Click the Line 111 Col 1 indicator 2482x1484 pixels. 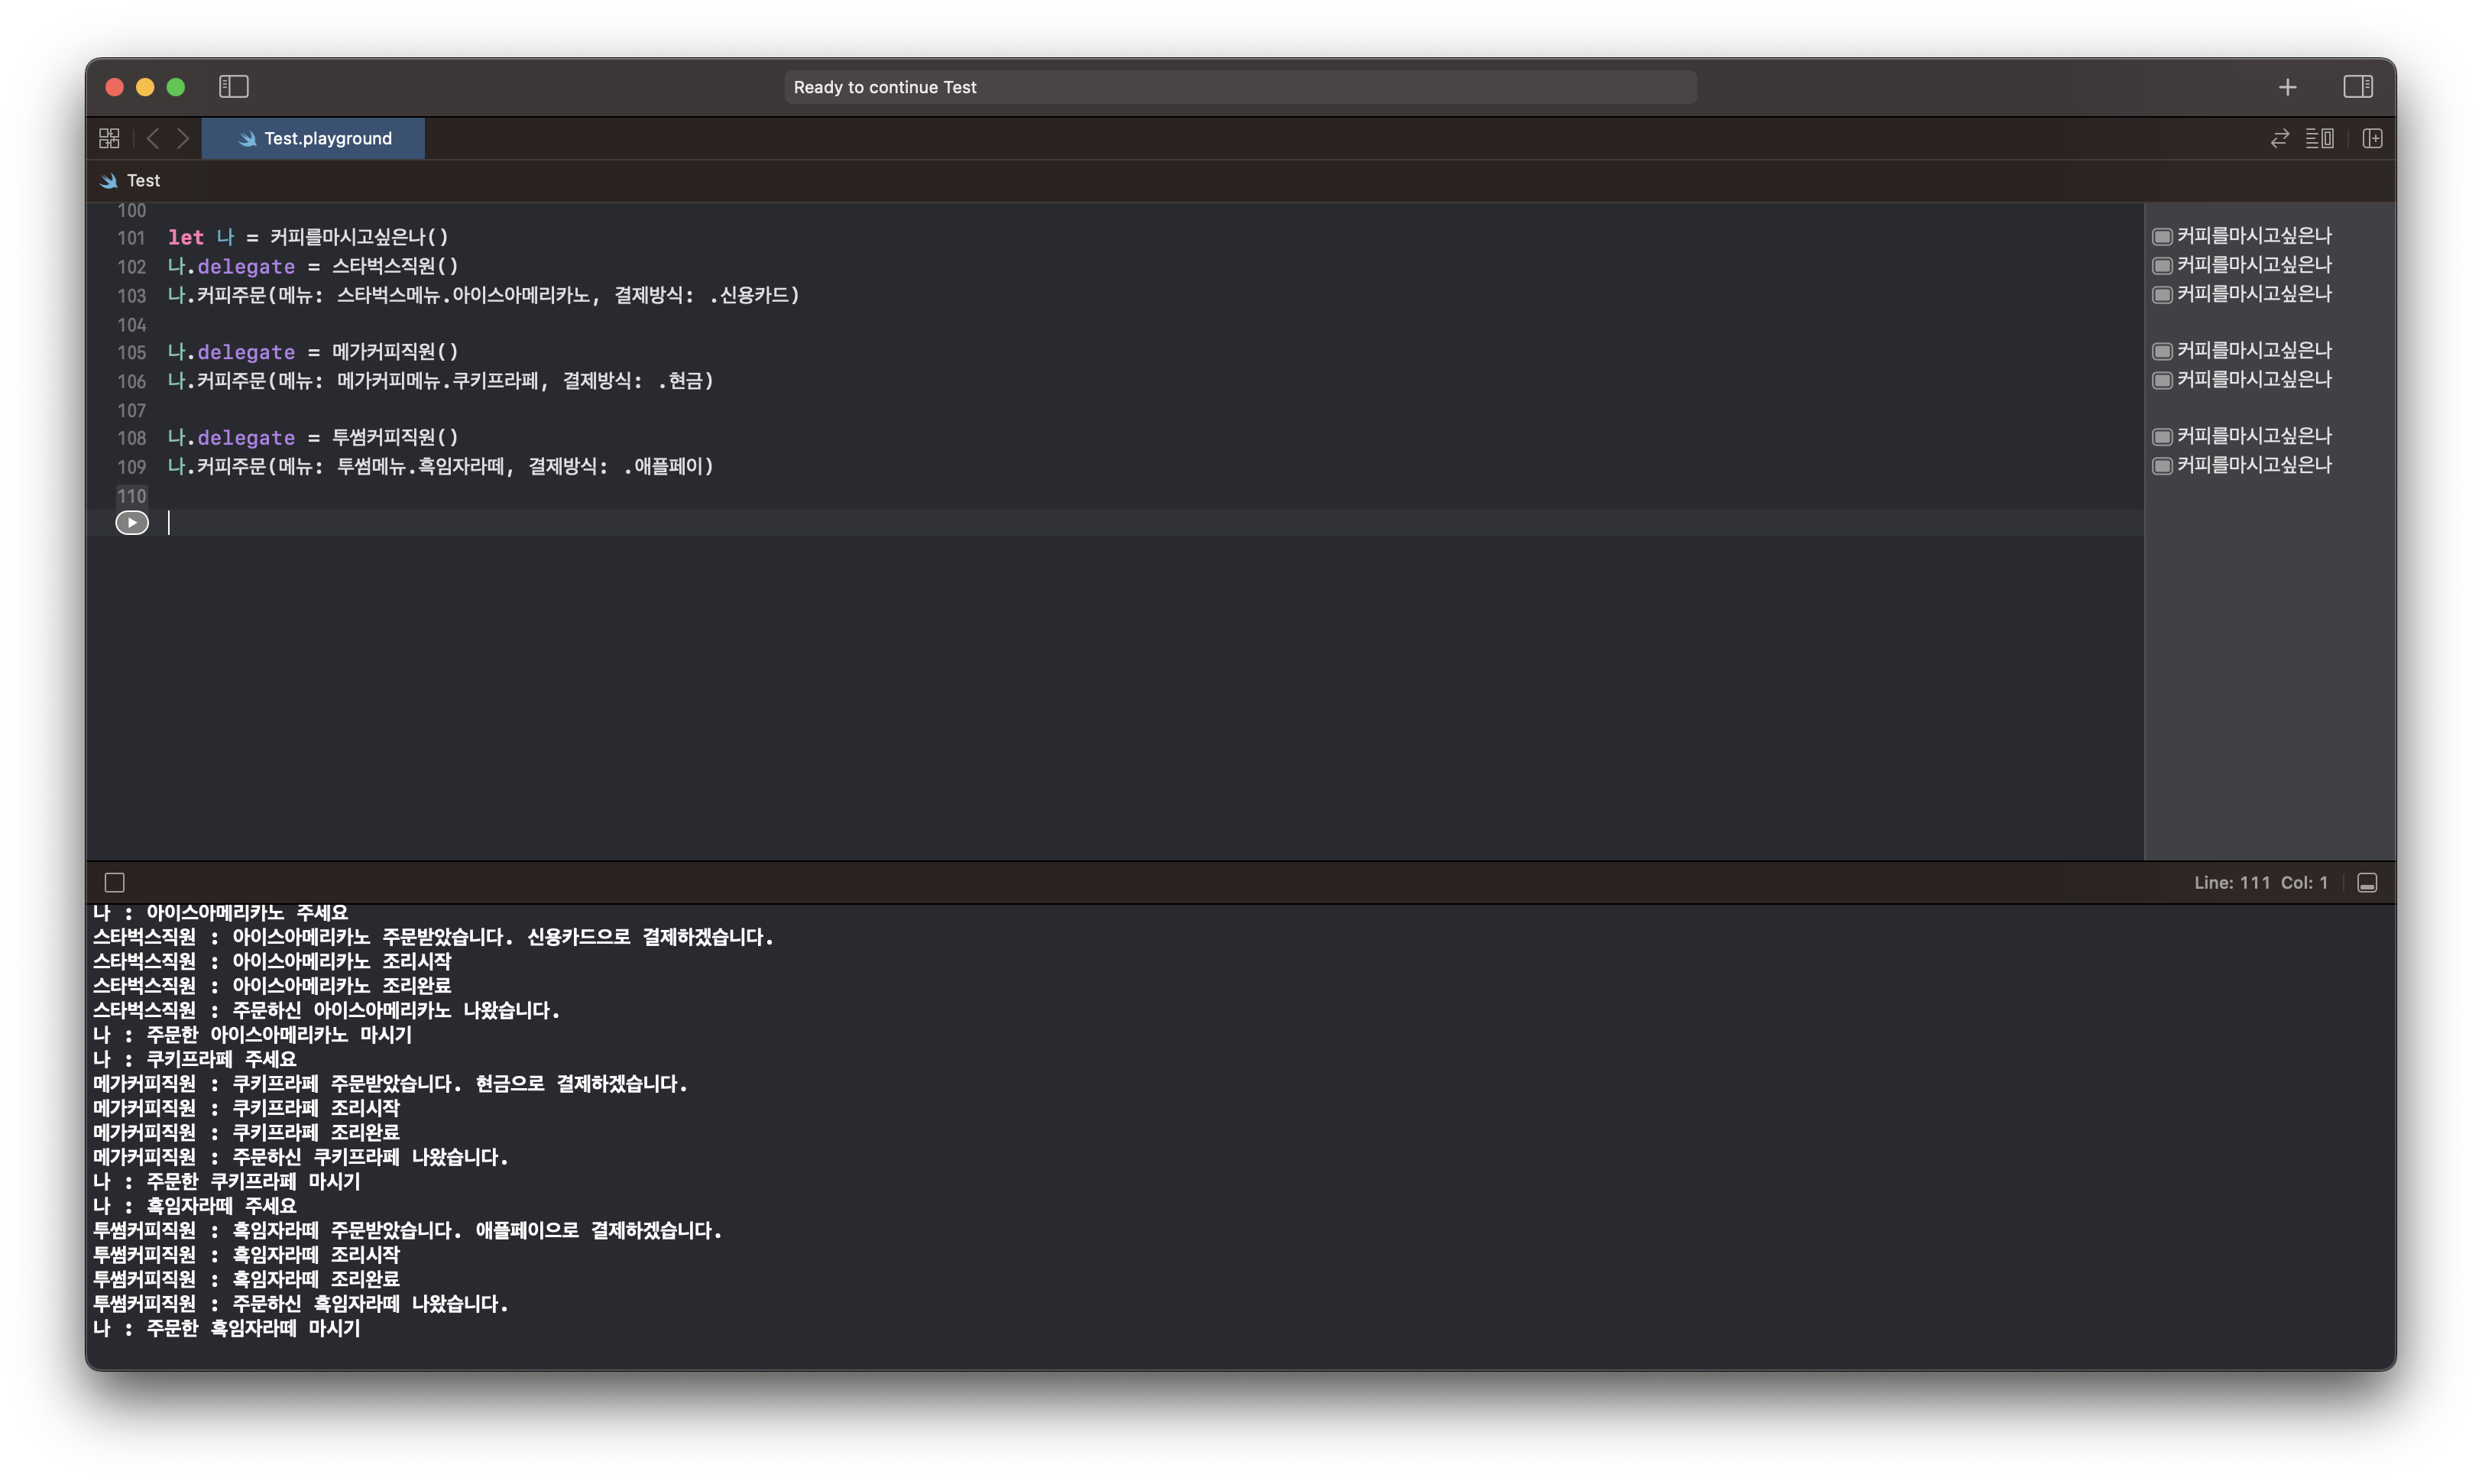click(x=2260, y=882)
